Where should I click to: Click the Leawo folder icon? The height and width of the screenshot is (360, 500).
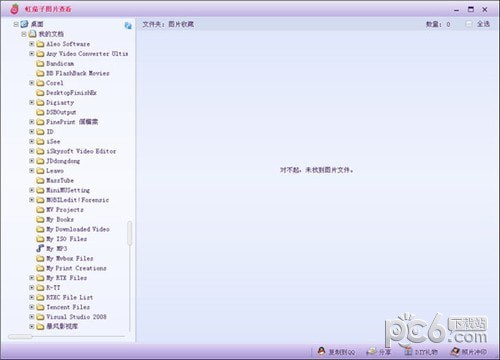point(40,171)
